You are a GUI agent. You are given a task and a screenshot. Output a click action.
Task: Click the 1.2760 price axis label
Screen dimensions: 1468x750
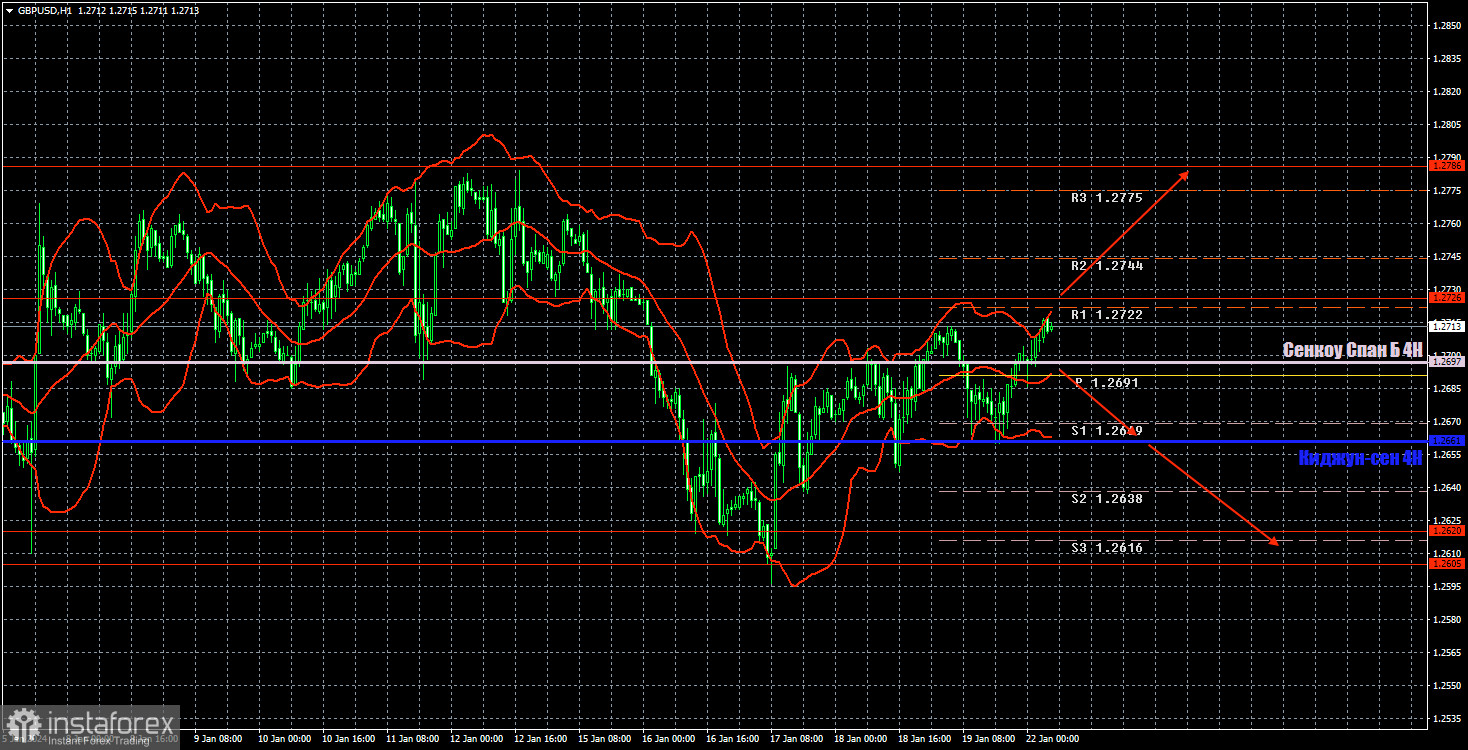pyautogui.click(x=1447, y=223)
